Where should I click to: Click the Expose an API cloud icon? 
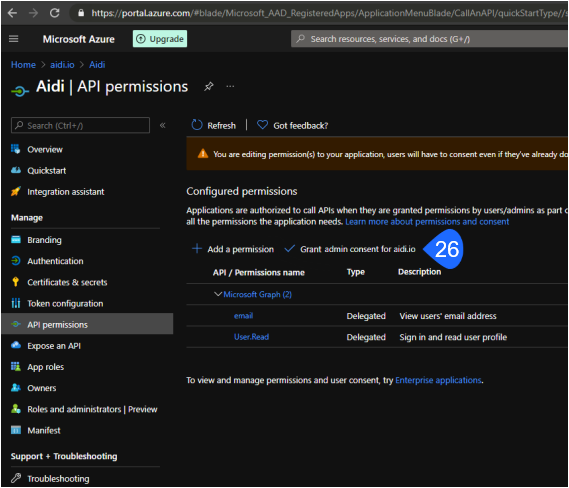pos(16,345)
